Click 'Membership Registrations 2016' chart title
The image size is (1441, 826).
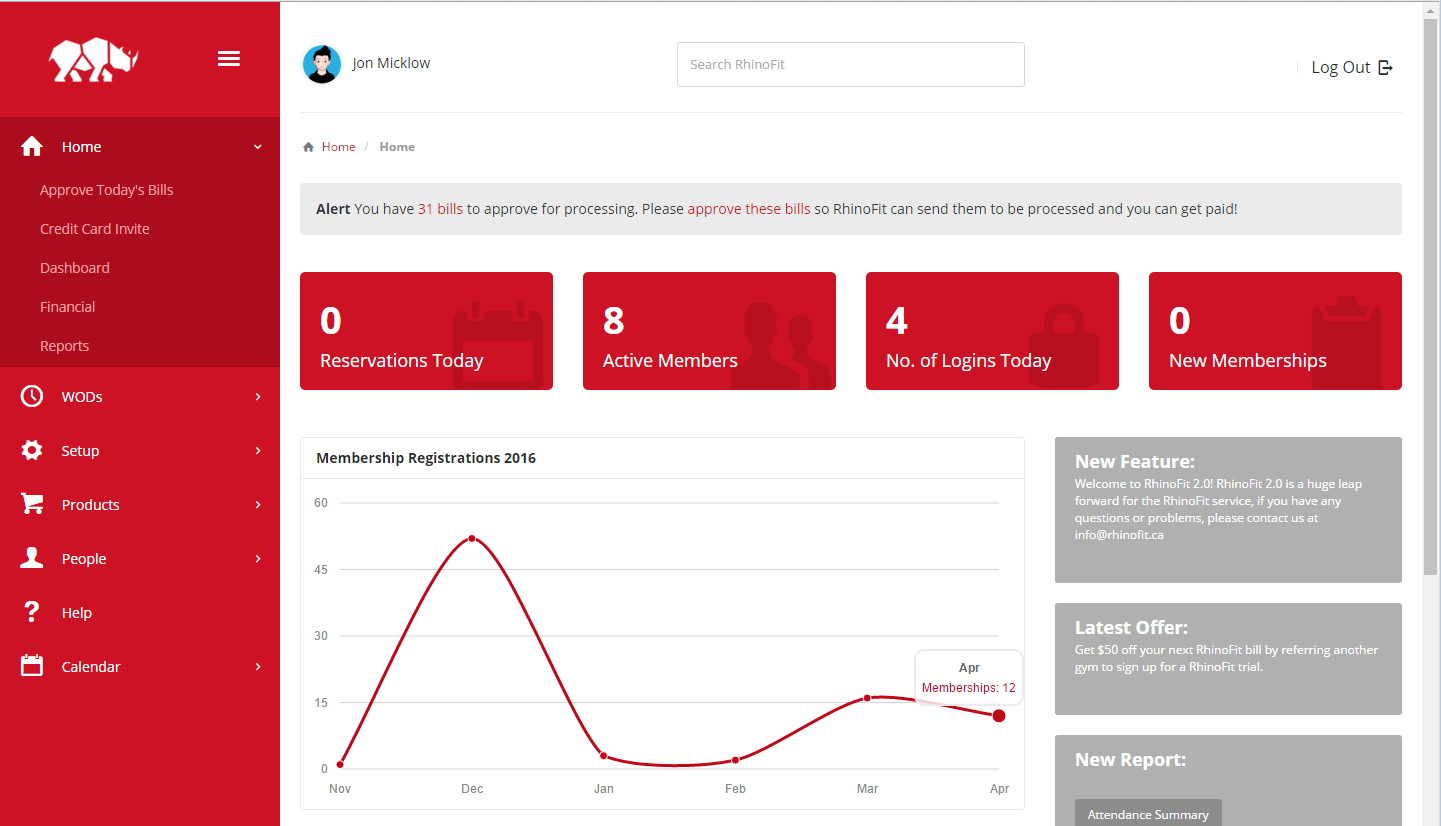(x=426, y=458)
